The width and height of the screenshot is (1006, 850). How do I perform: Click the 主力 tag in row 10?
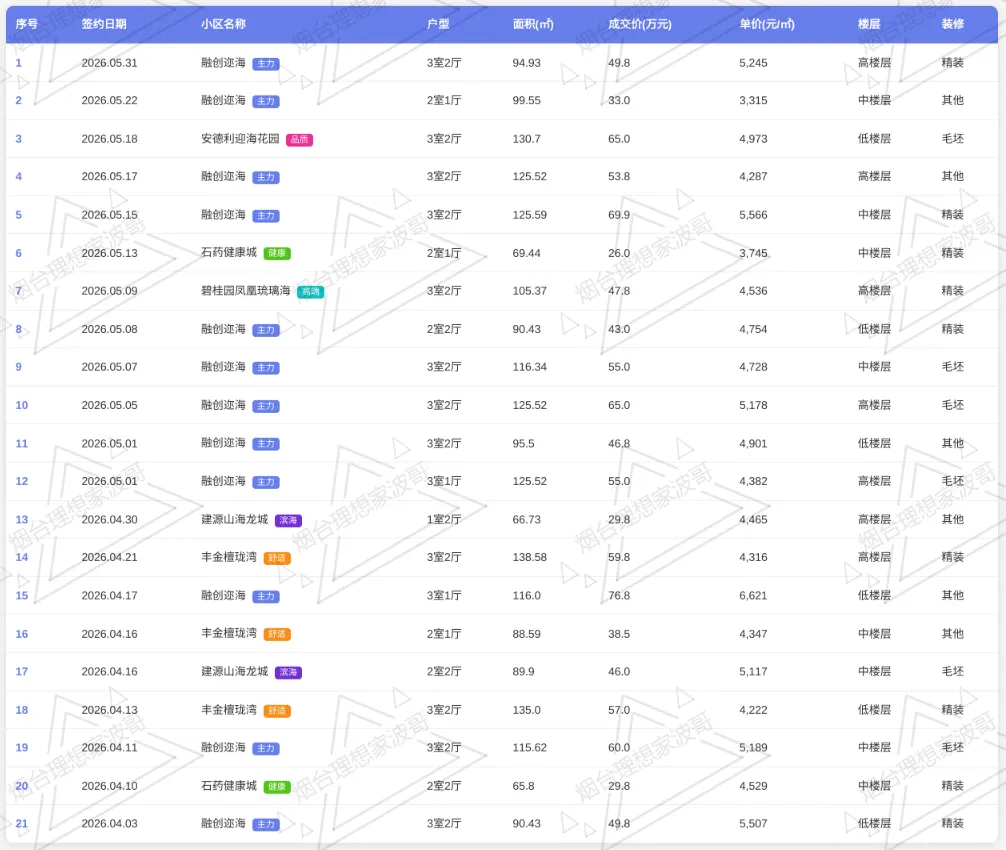[x=266, y=406]
